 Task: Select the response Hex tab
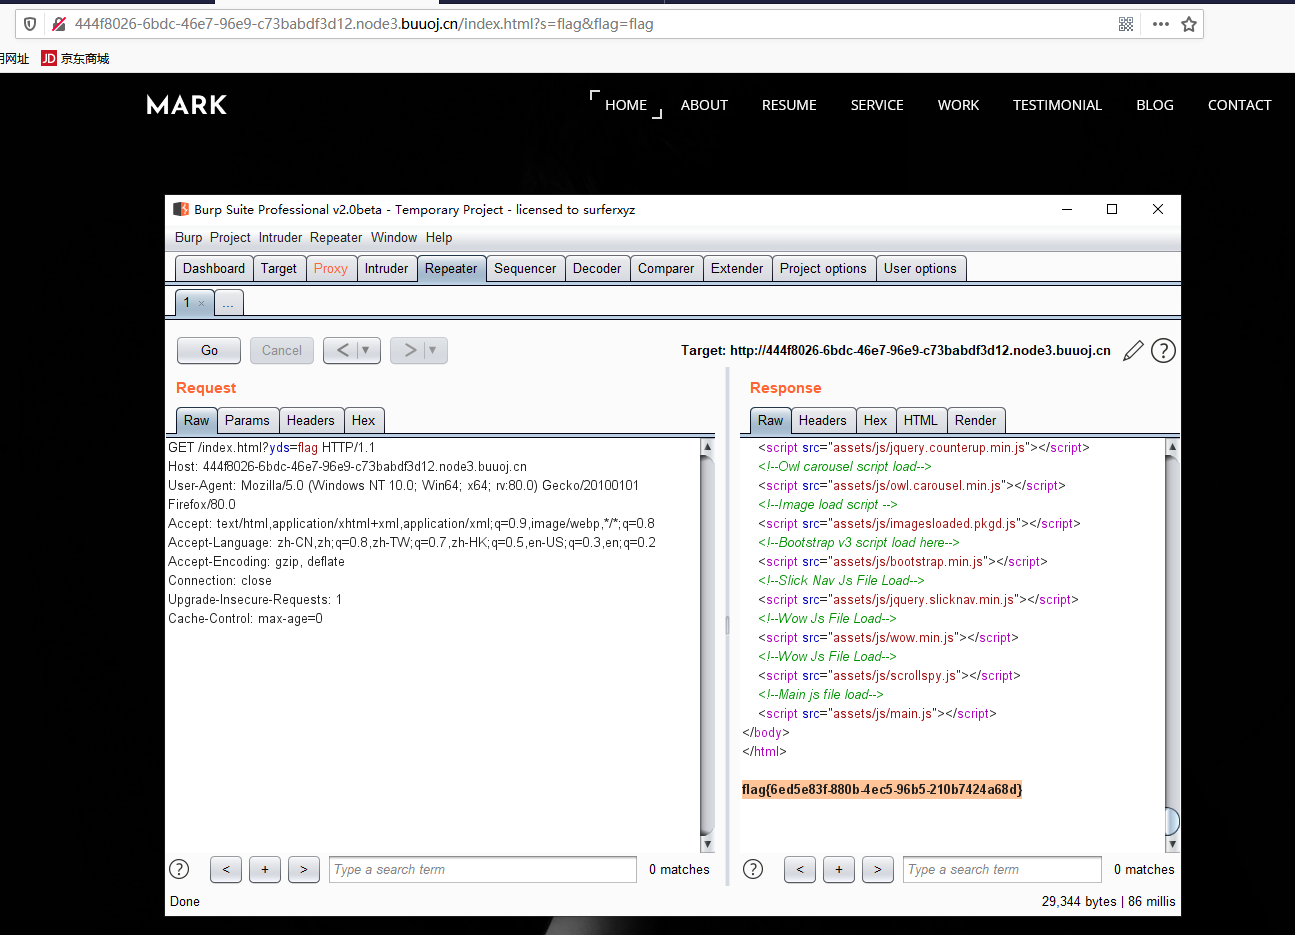point(876,421)
